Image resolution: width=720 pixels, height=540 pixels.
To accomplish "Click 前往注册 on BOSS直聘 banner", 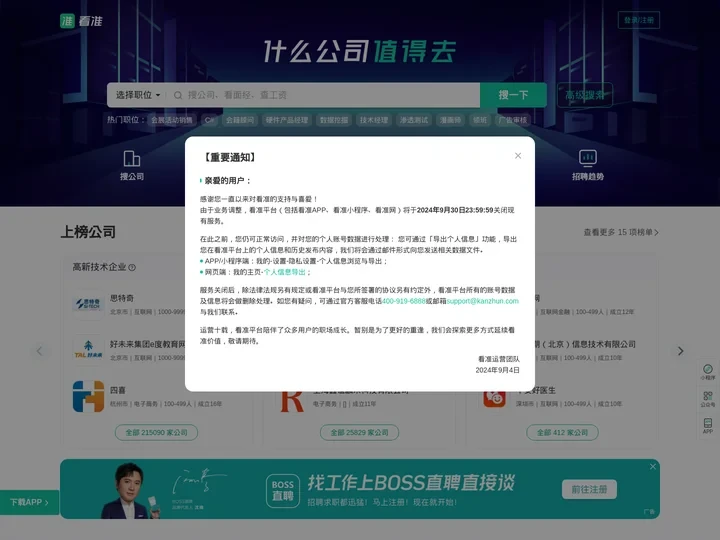I will tap(589, 489).
